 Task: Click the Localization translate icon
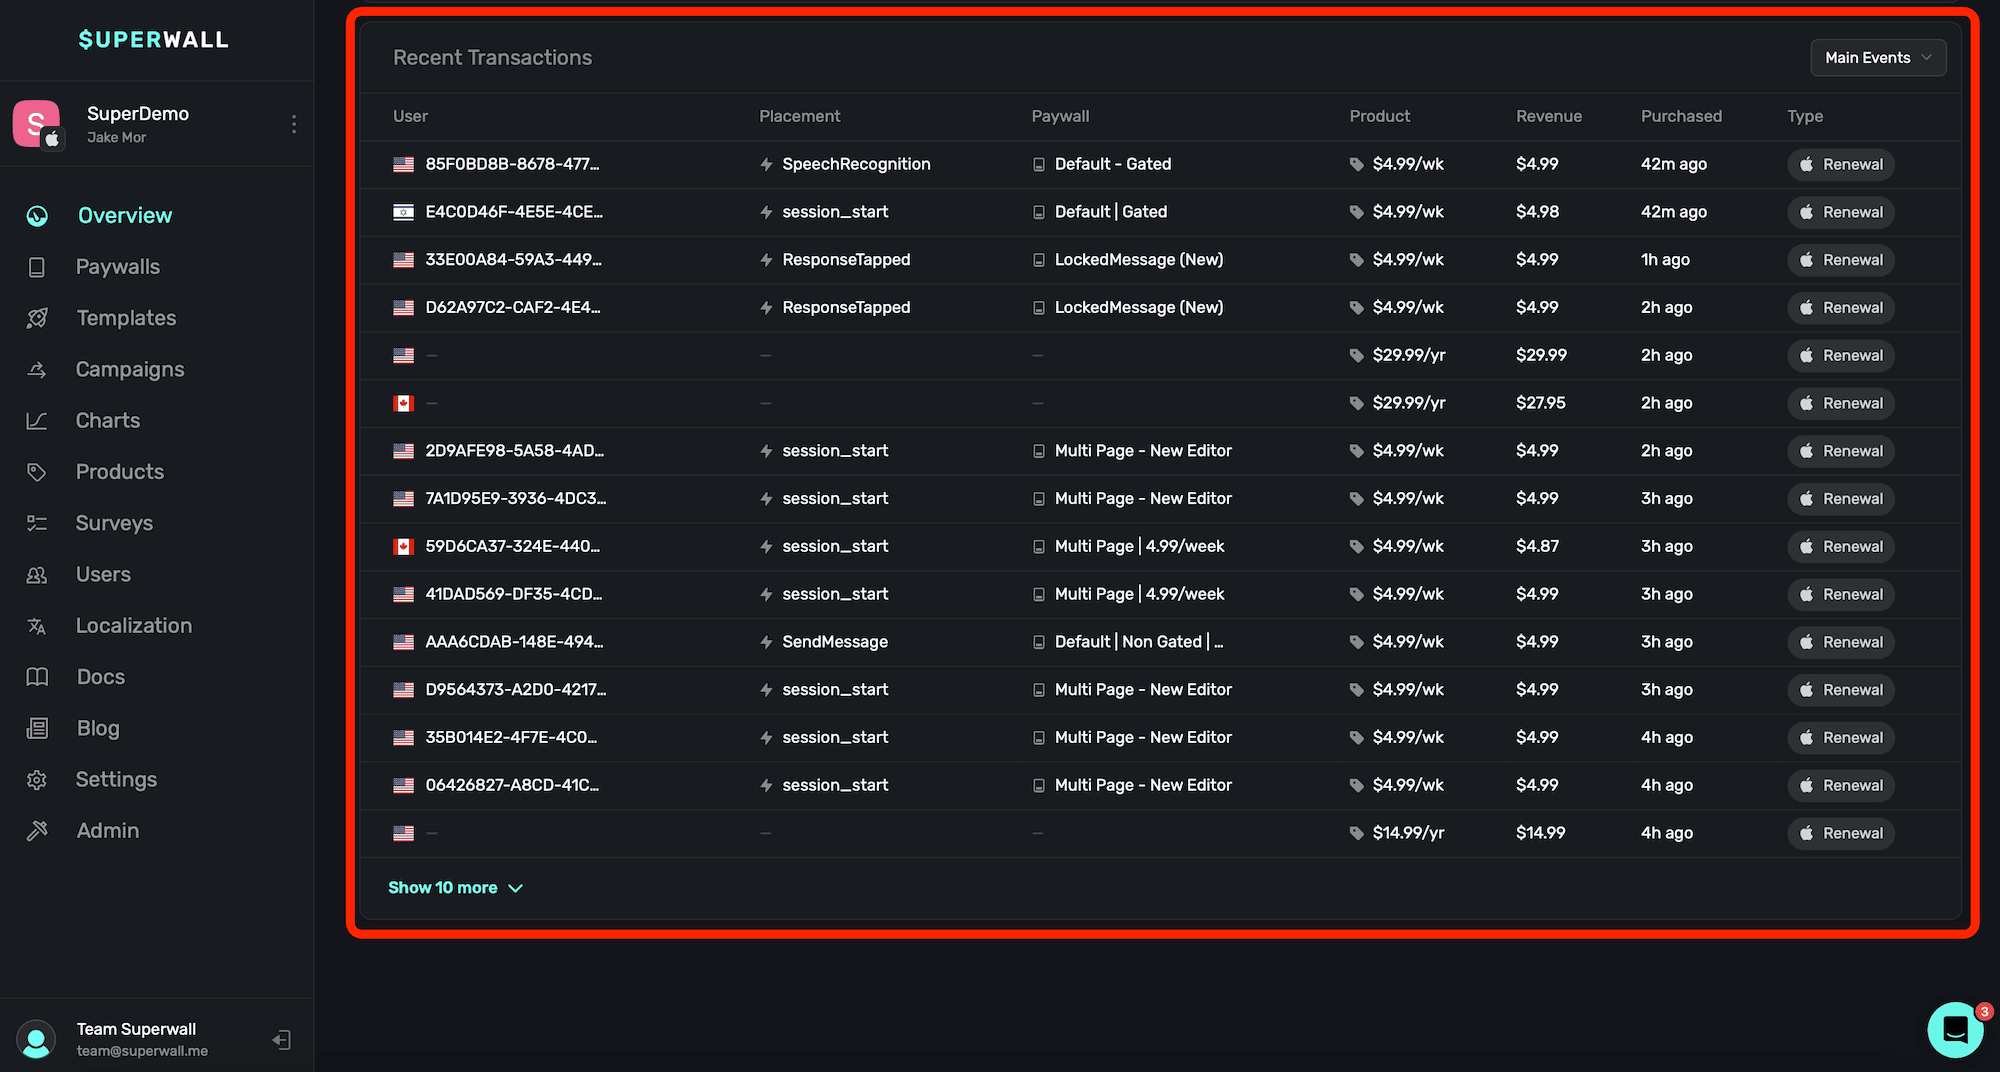37,626
